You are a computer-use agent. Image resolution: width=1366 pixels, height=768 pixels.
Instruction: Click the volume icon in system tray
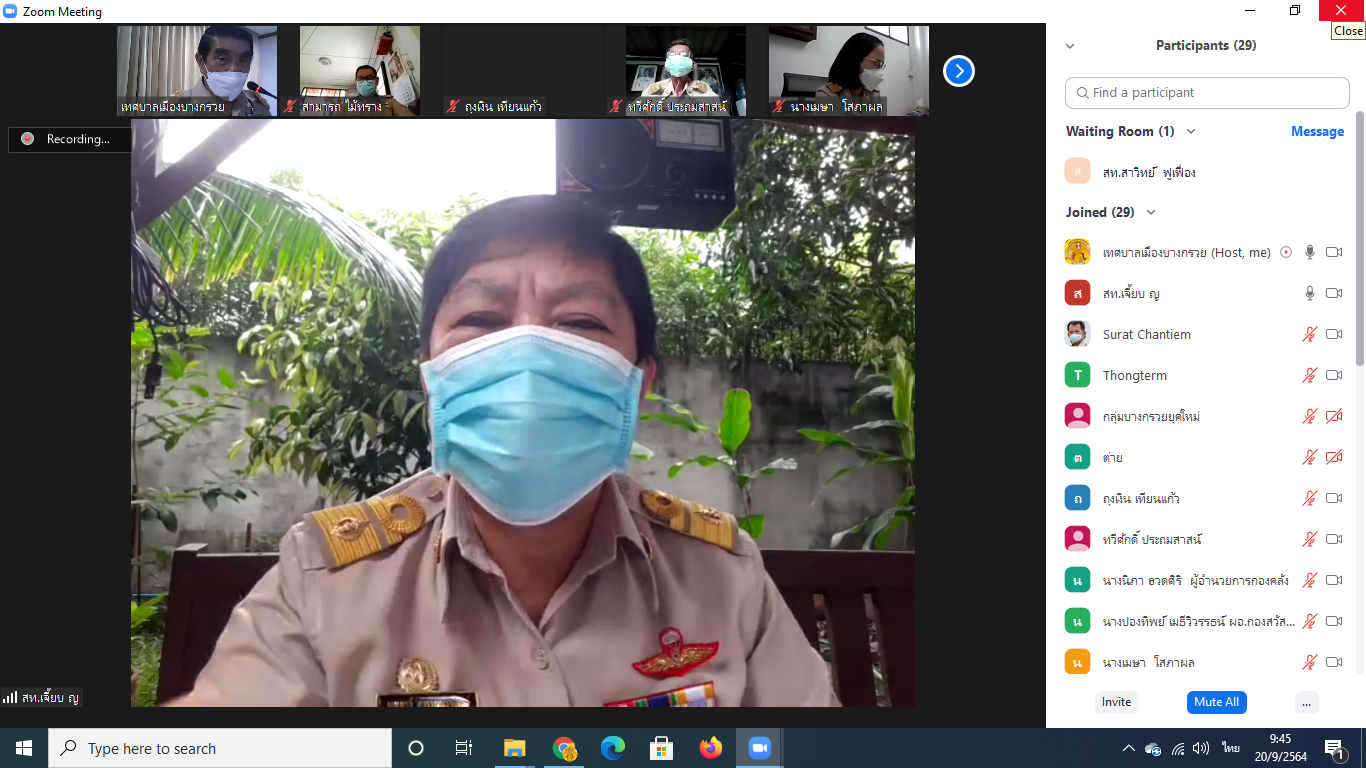(x=1201, y=748)
